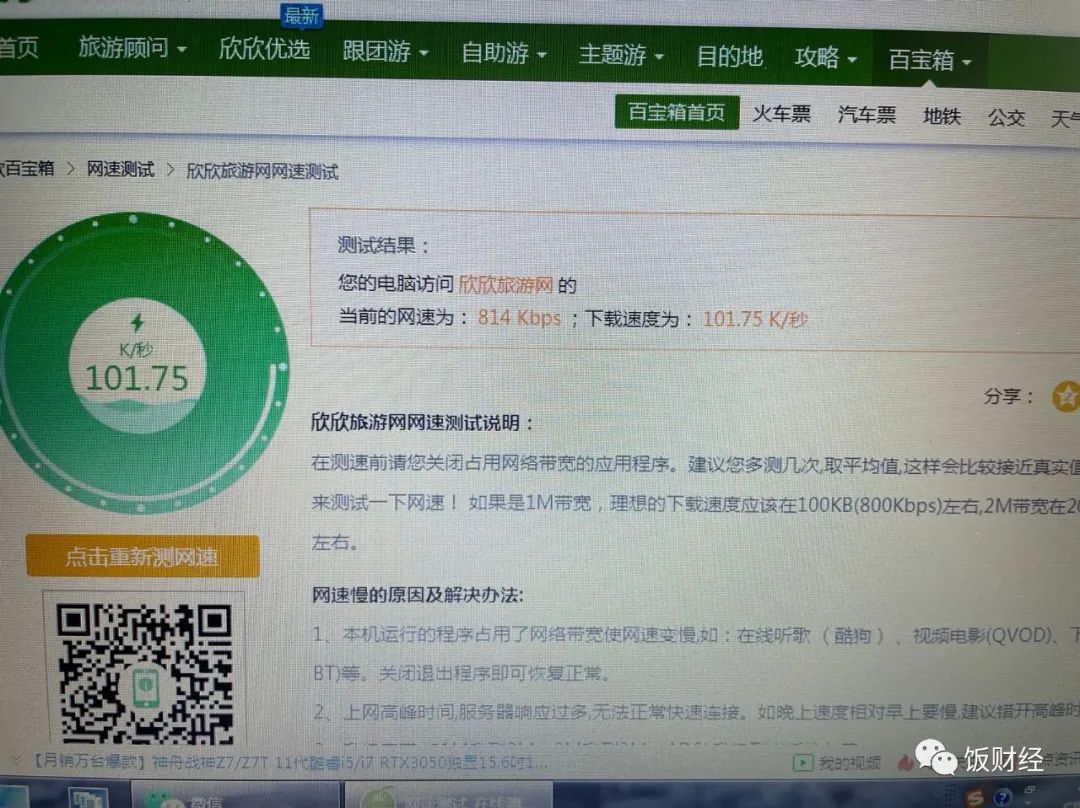Select the 百宝箱首页 tab
The width and height of the screenshot is (1080, 808).
(676, 113)
